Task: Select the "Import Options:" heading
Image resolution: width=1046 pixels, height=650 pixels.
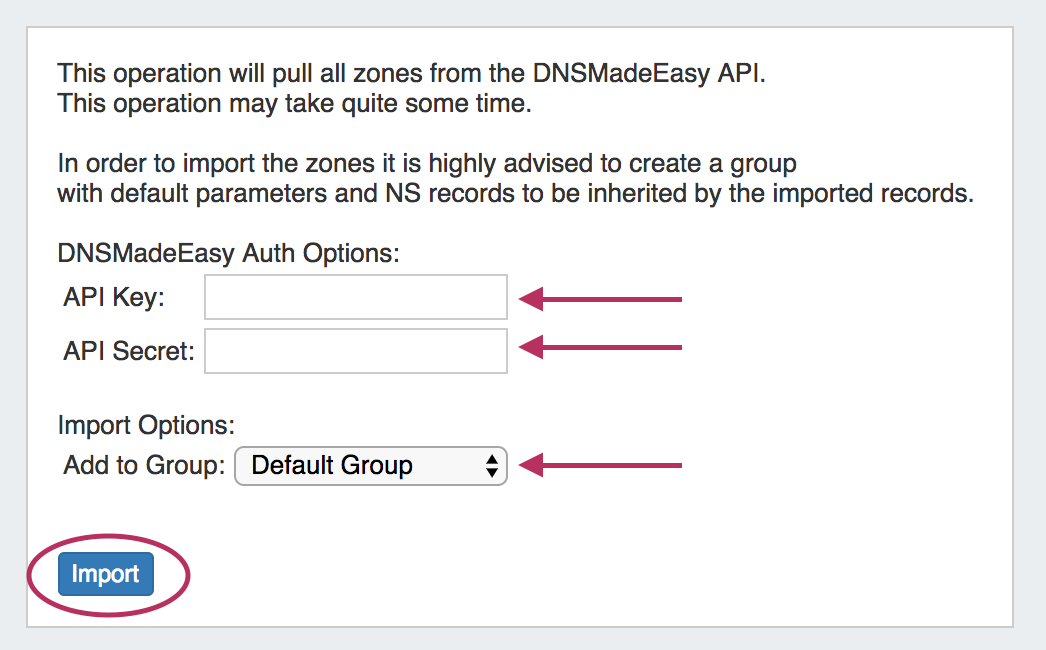Action: (x=146, y=425)
